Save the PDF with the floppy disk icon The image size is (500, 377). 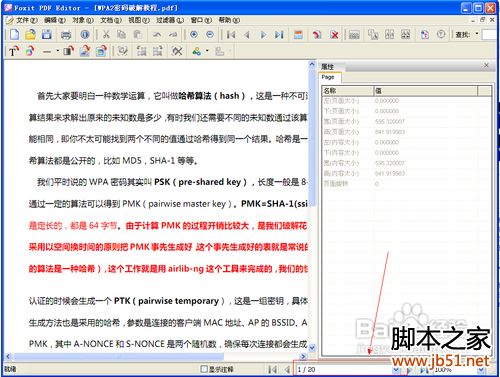coord(46,35)
